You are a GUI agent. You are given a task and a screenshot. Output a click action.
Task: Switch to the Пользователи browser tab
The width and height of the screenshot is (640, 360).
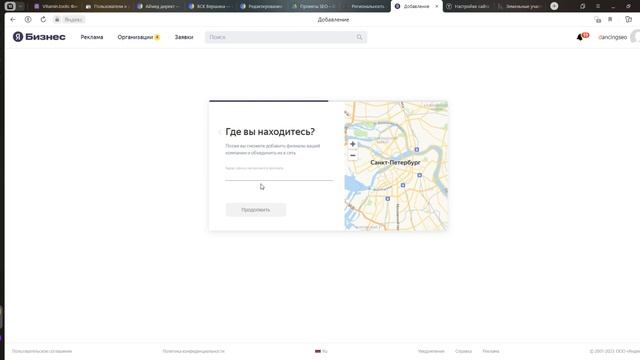(107, 6)
